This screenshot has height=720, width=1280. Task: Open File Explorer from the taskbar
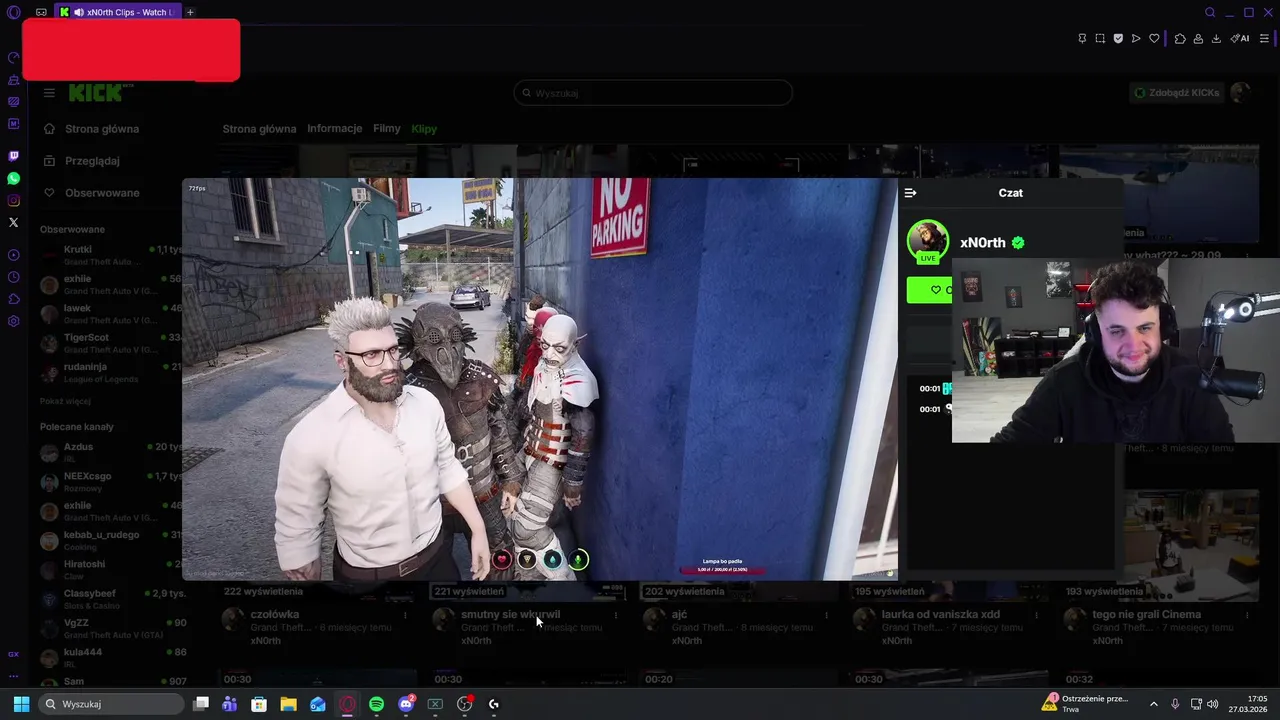pos(288,704)
